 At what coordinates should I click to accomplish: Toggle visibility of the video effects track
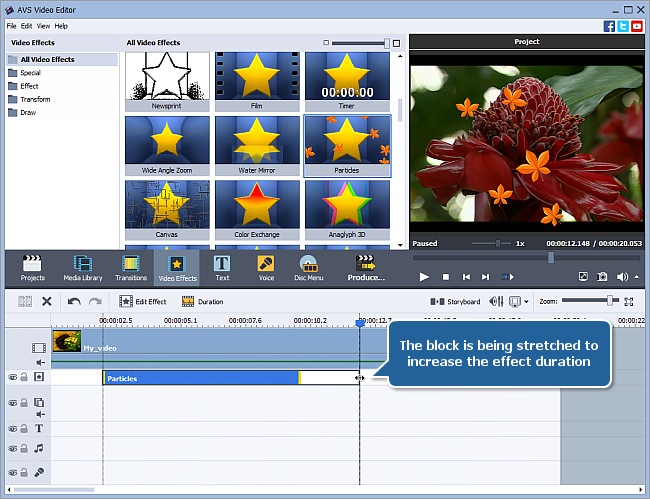(13, 377)
